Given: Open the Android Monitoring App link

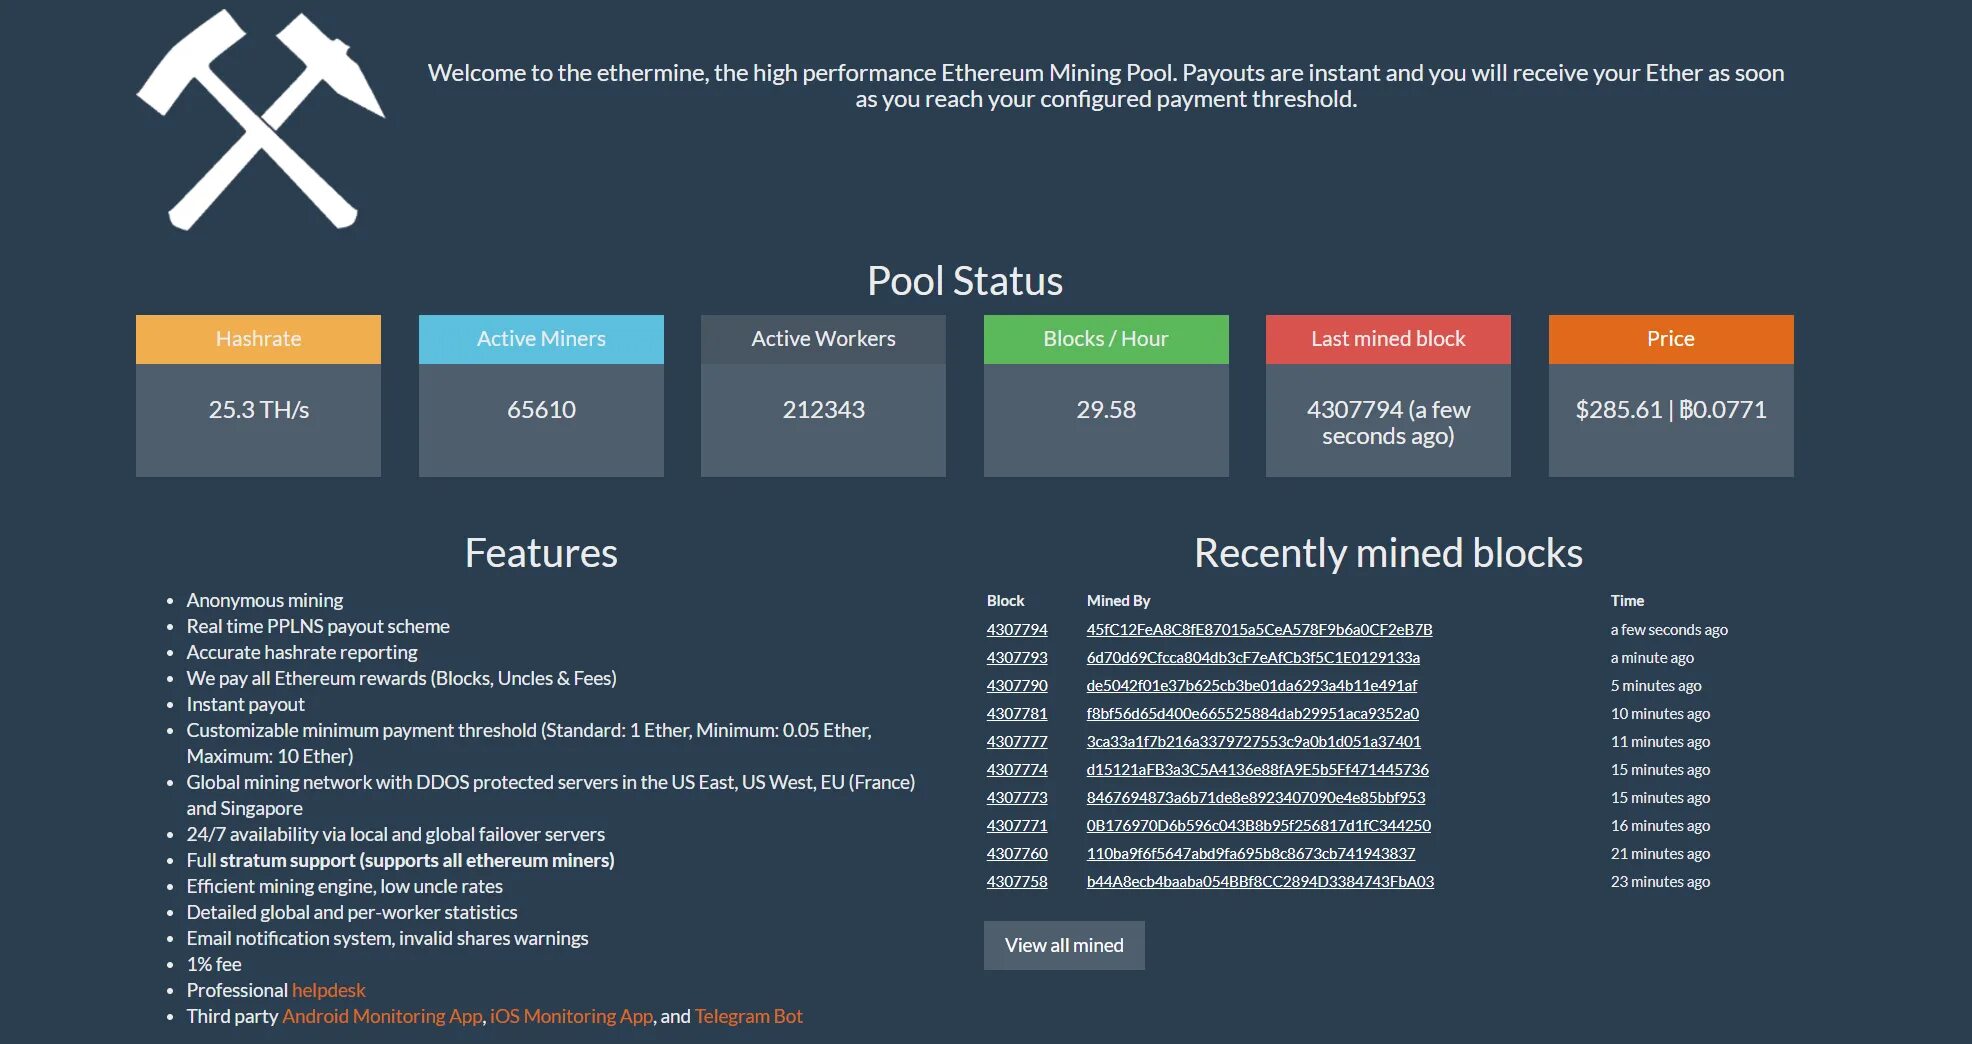Looking at the screenshot, I should point(382,1016).
